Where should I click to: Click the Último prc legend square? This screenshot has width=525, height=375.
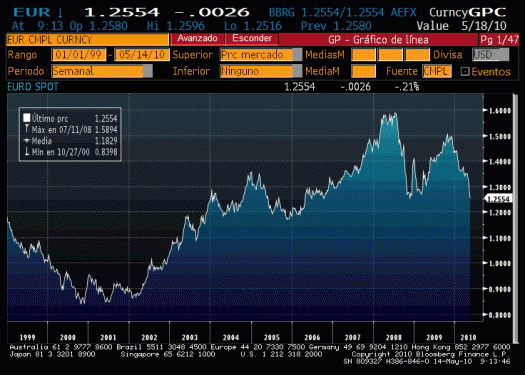[27, 118]
